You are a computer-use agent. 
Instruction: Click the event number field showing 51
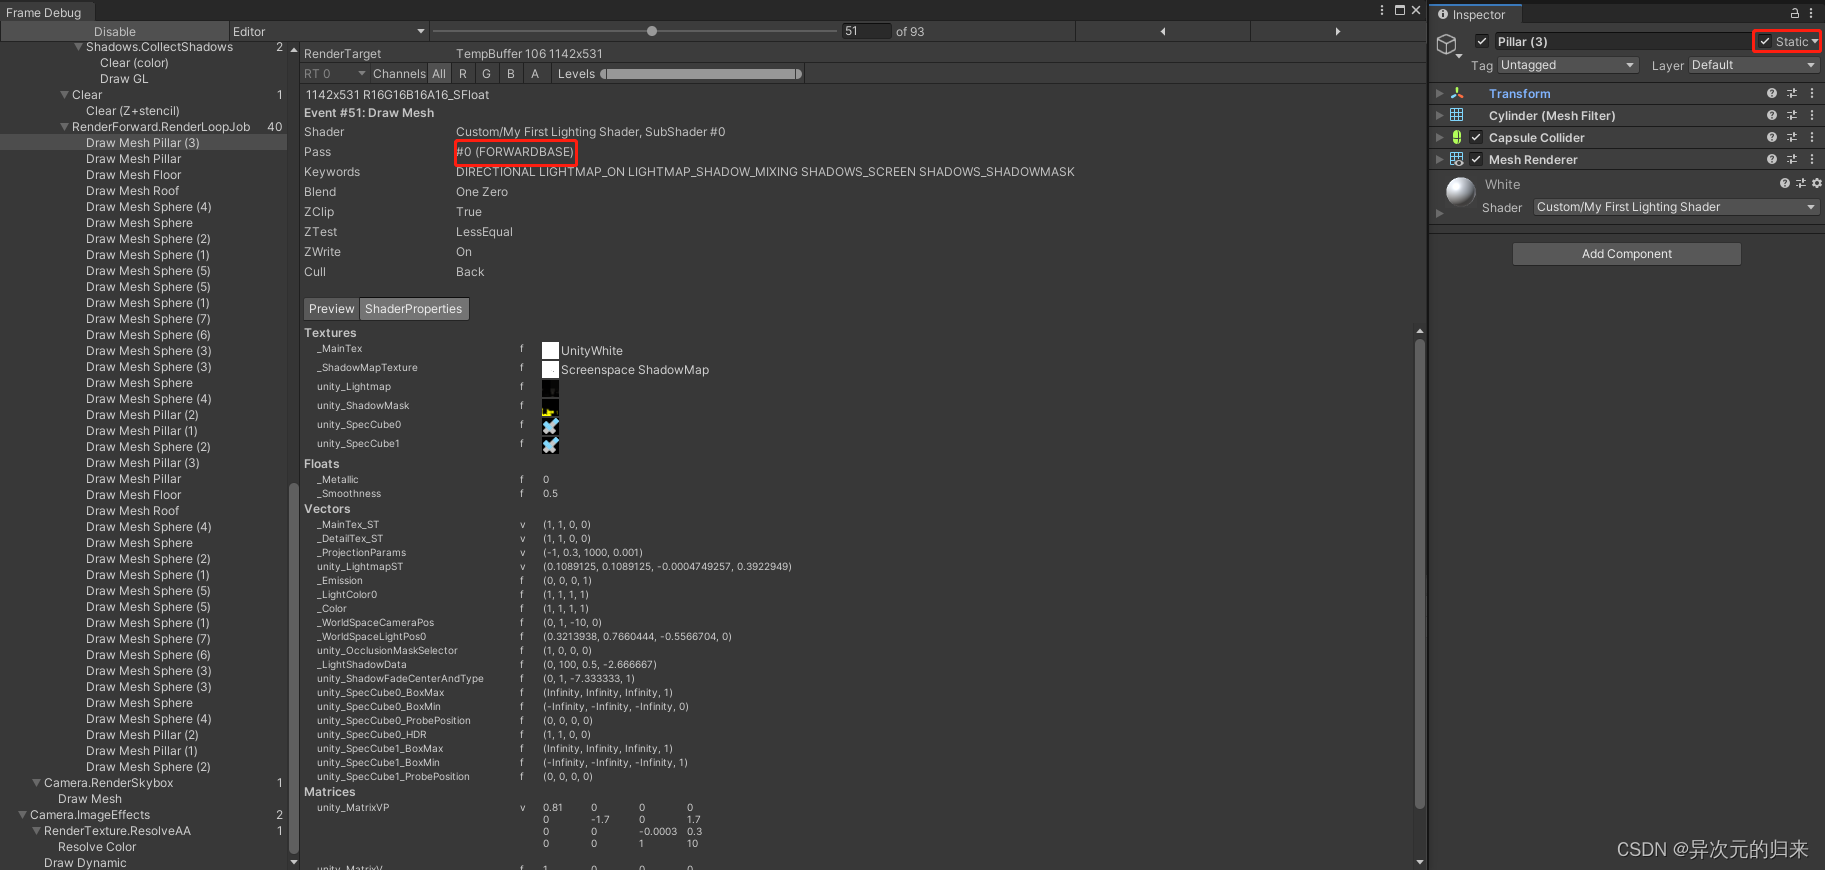tap(866, 31)
